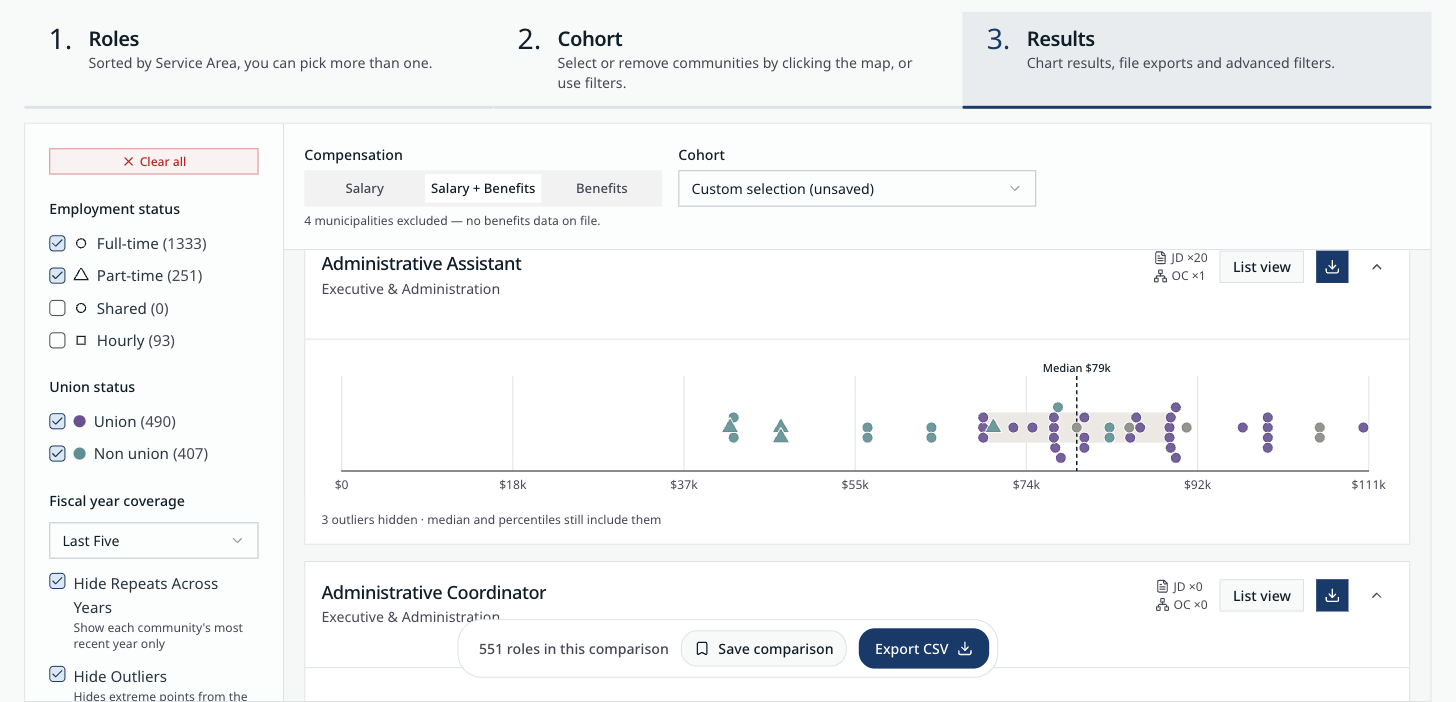Click the Clear all button

pos(154,162)
